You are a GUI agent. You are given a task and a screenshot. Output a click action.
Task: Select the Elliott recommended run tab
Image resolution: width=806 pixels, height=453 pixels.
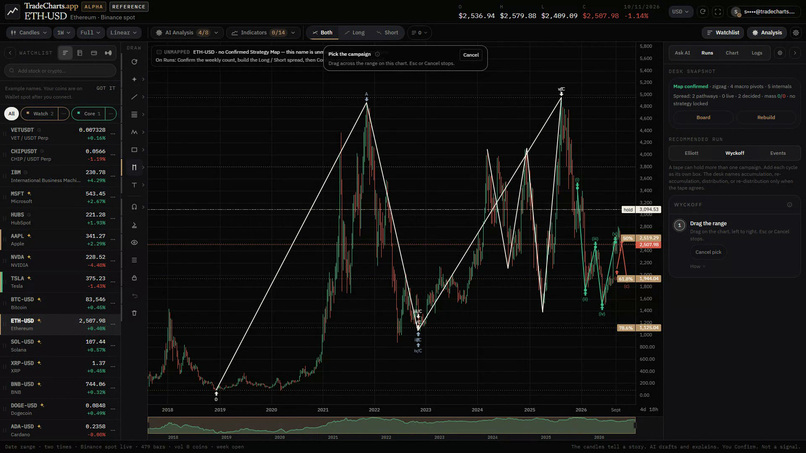tap(691, 153)
